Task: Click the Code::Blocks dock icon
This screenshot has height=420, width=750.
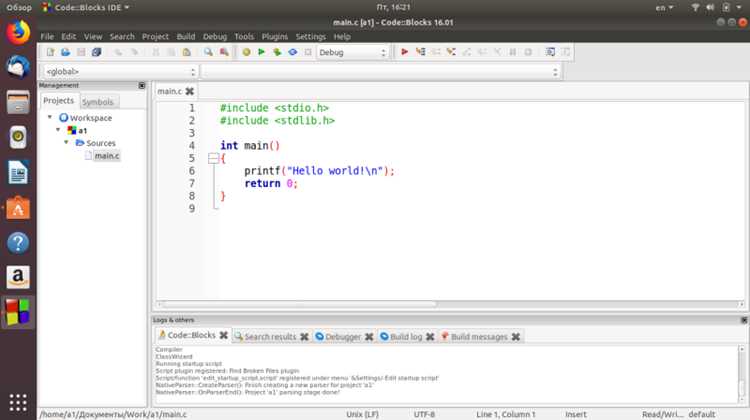Action: tap(18, 312)
